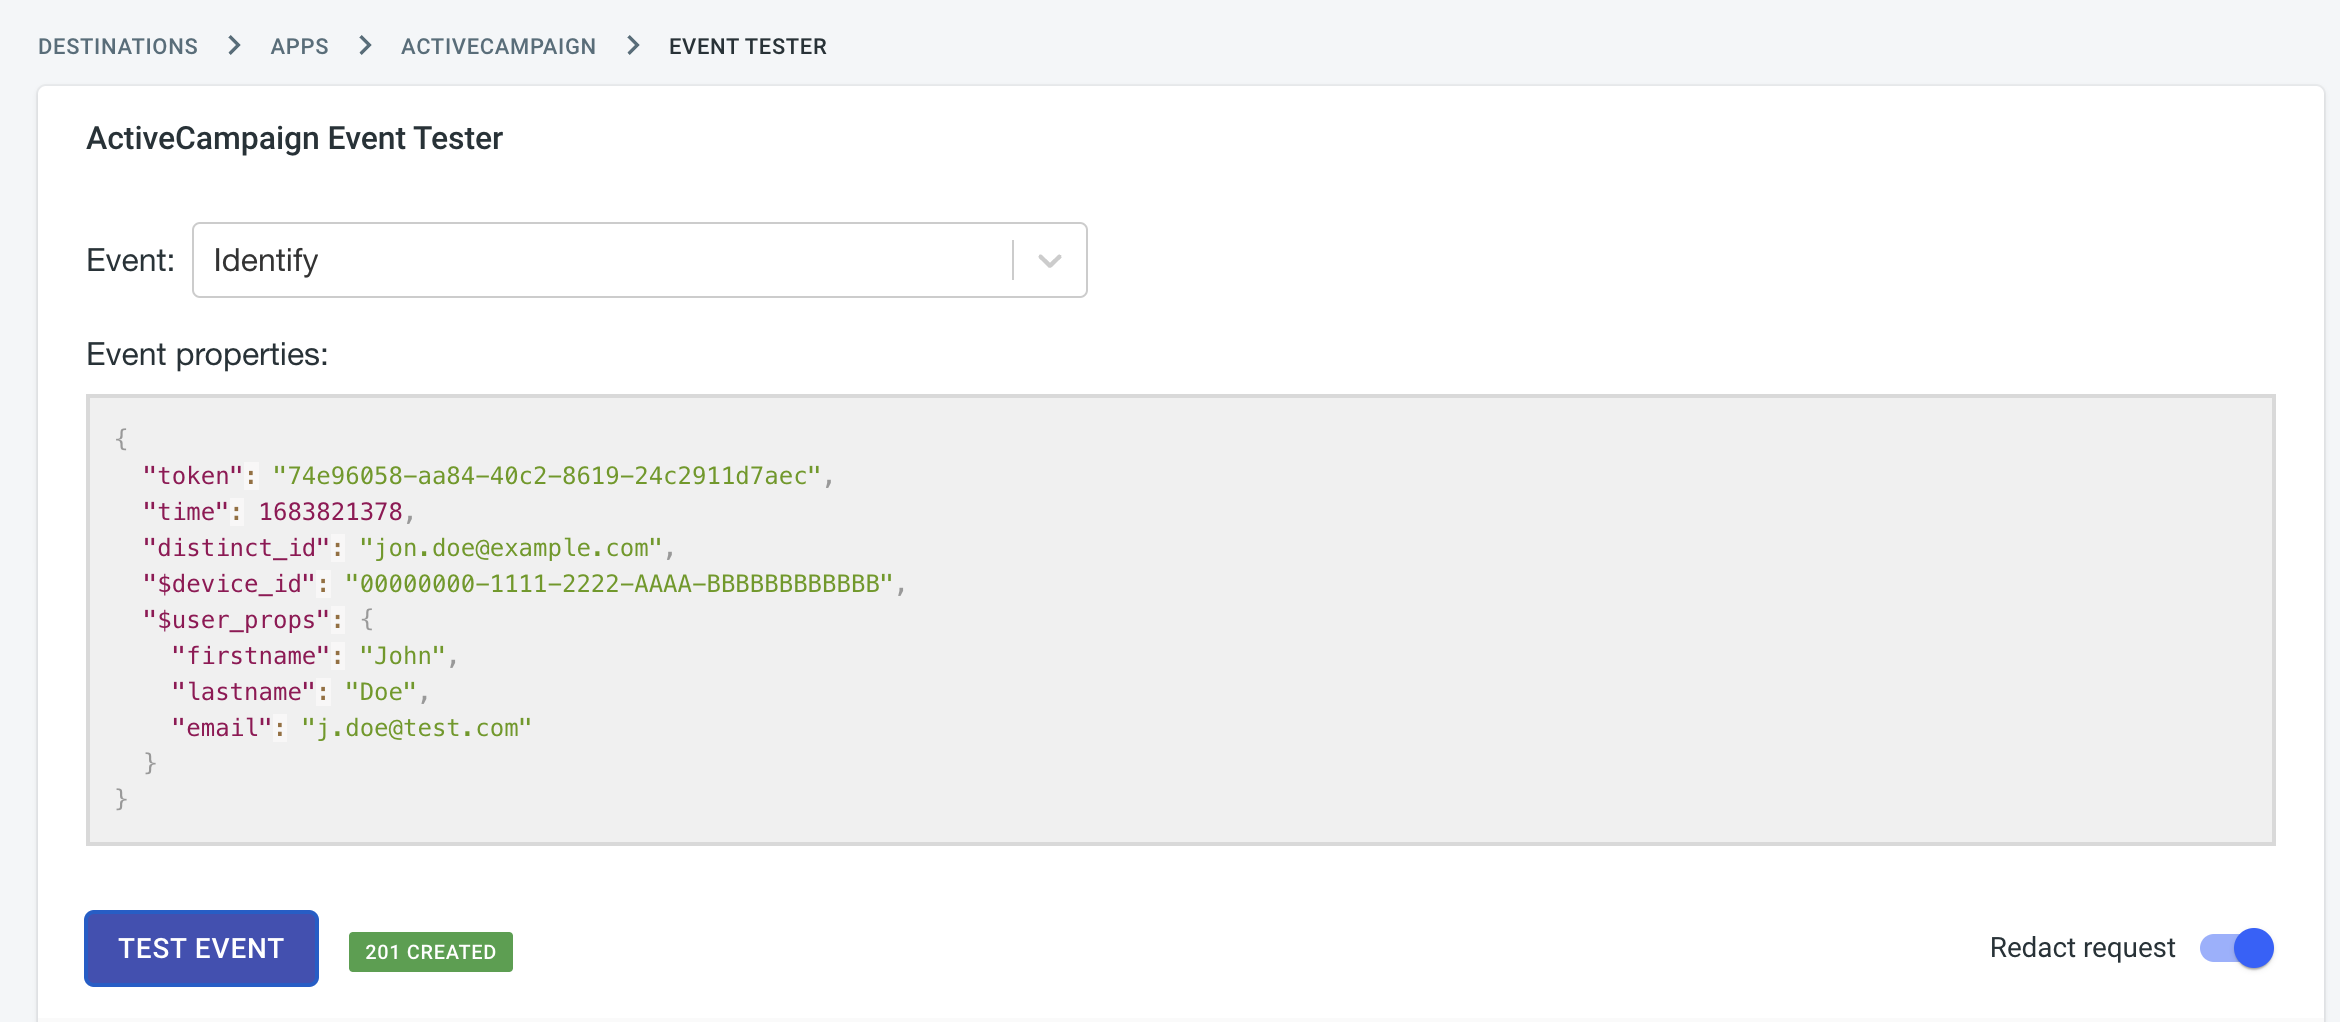Select the Event Tester breadcrumb item
This screenshot has width=2340, height=1022.
pyautogui.click(x=747, y=46)
